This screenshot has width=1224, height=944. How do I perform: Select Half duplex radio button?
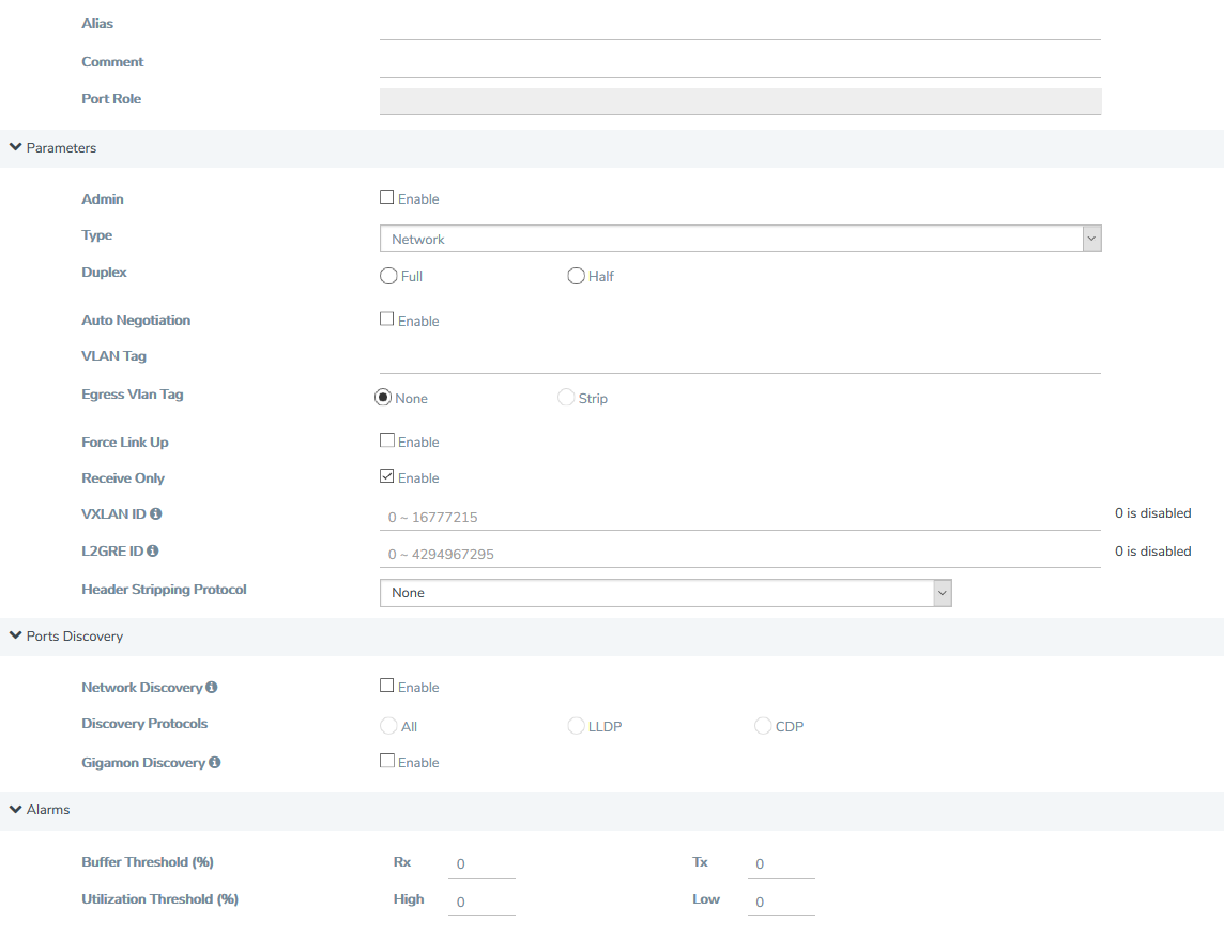[576, 276]
